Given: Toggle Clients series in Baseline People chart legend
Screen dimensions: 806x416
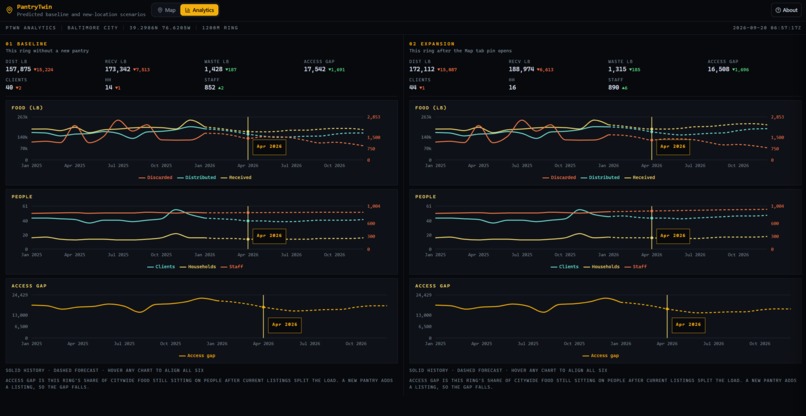Looking at the screenshot, I should click(161, 267).
